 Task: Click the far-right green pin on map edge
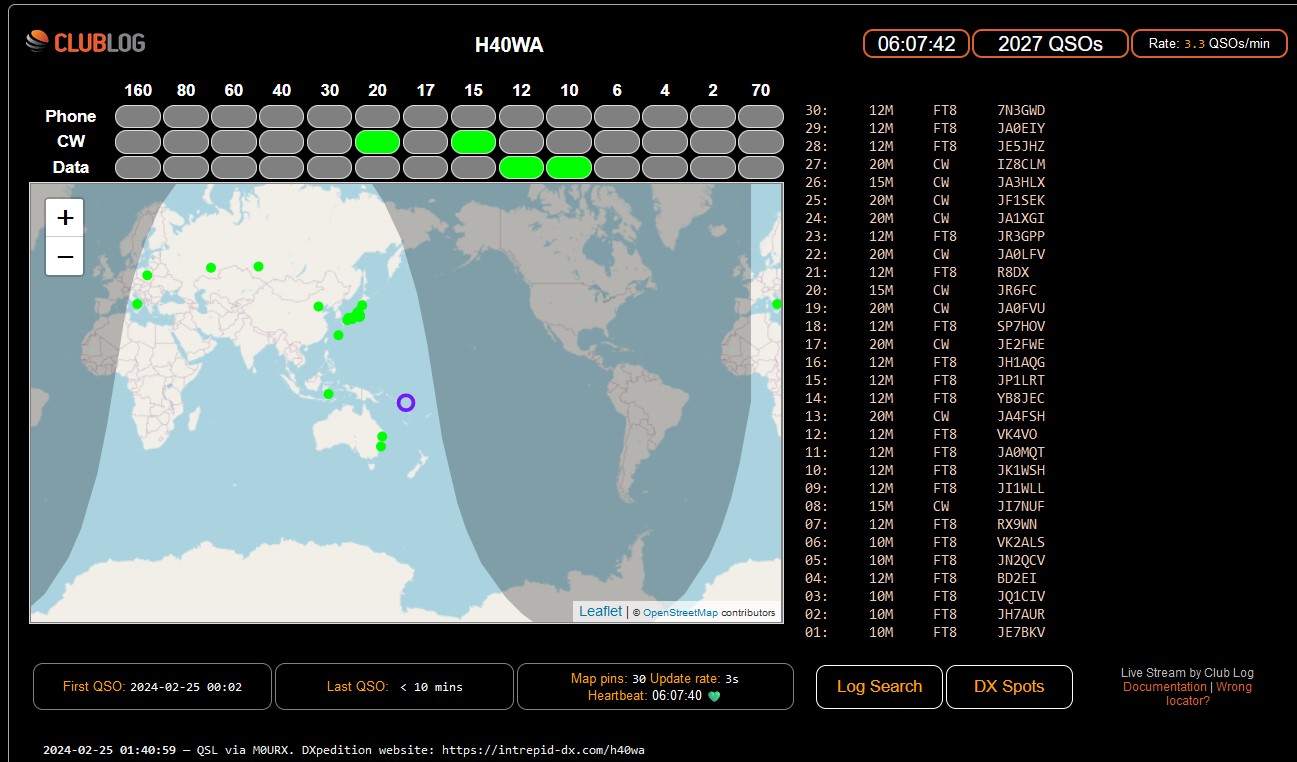click(777, 303)
